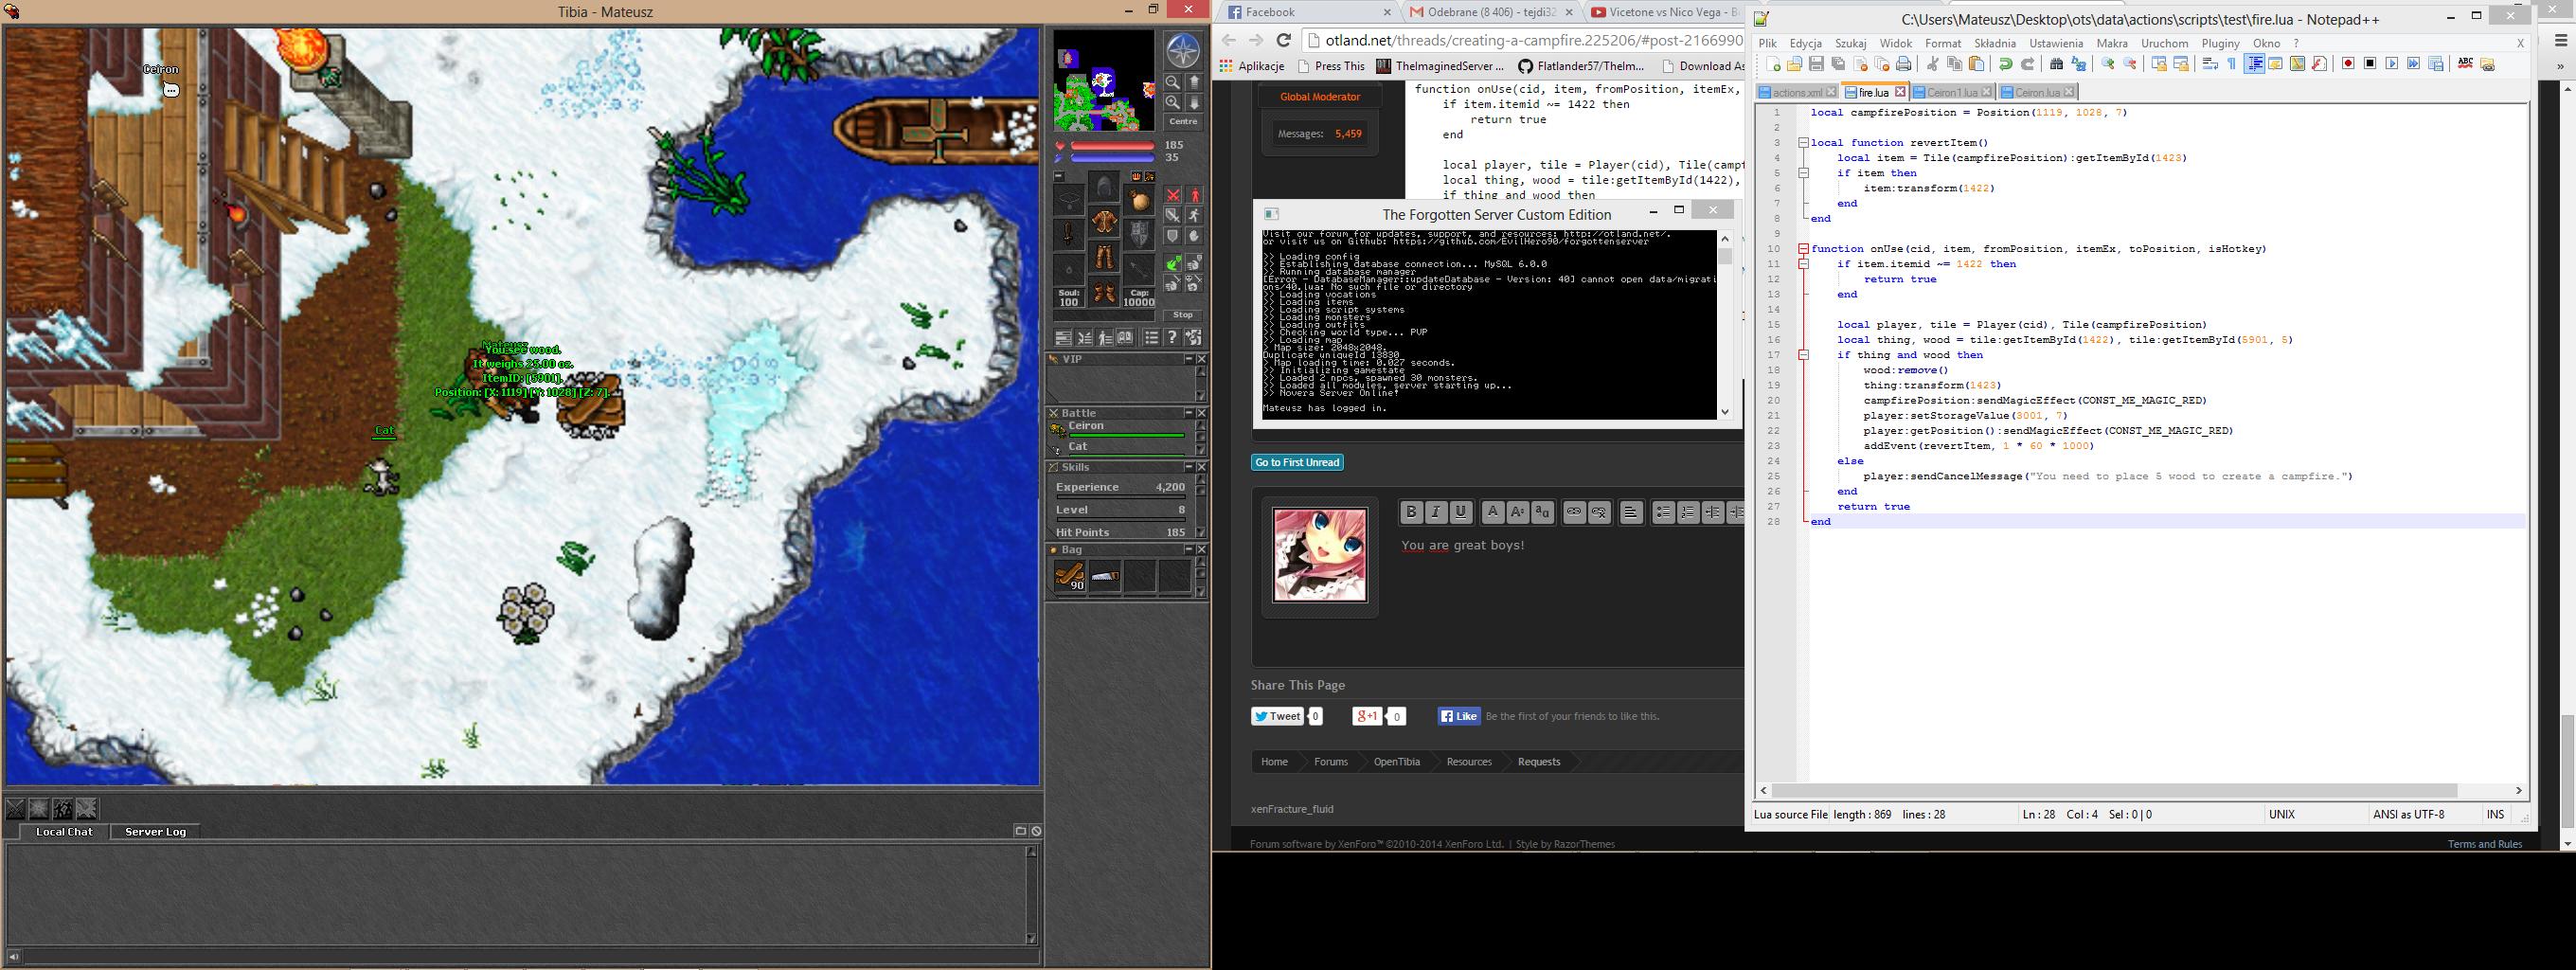Screen dimensions: 2576x970
Task: Click the Terms and Rules link
Action: click(x=2485, y=844)
